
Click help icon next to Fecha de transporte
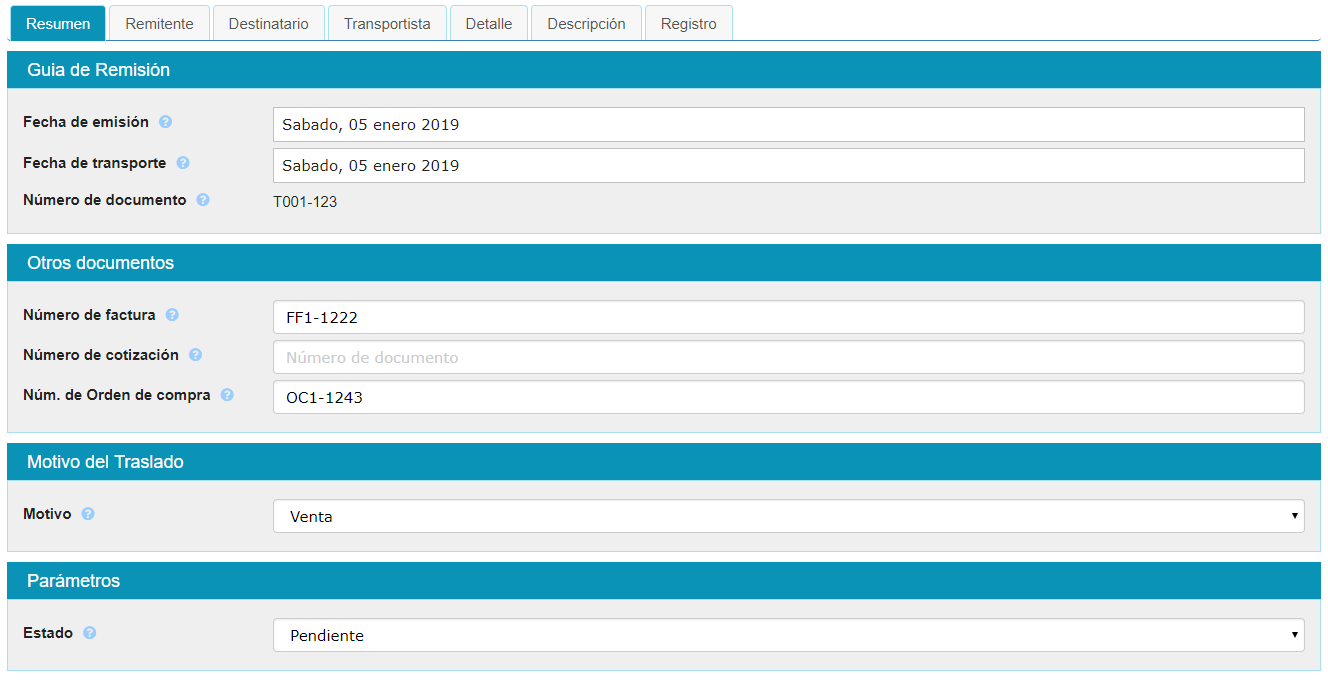[x=183, y=163]
